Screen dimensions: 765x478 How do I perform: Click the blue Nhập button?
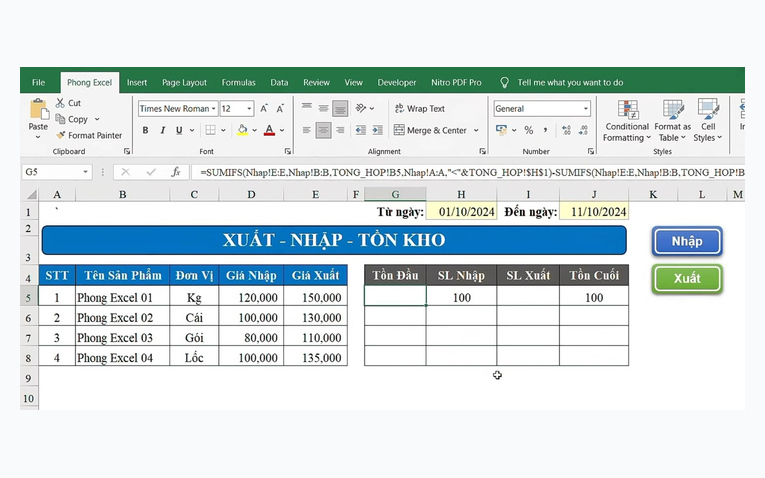click(687, 241)
